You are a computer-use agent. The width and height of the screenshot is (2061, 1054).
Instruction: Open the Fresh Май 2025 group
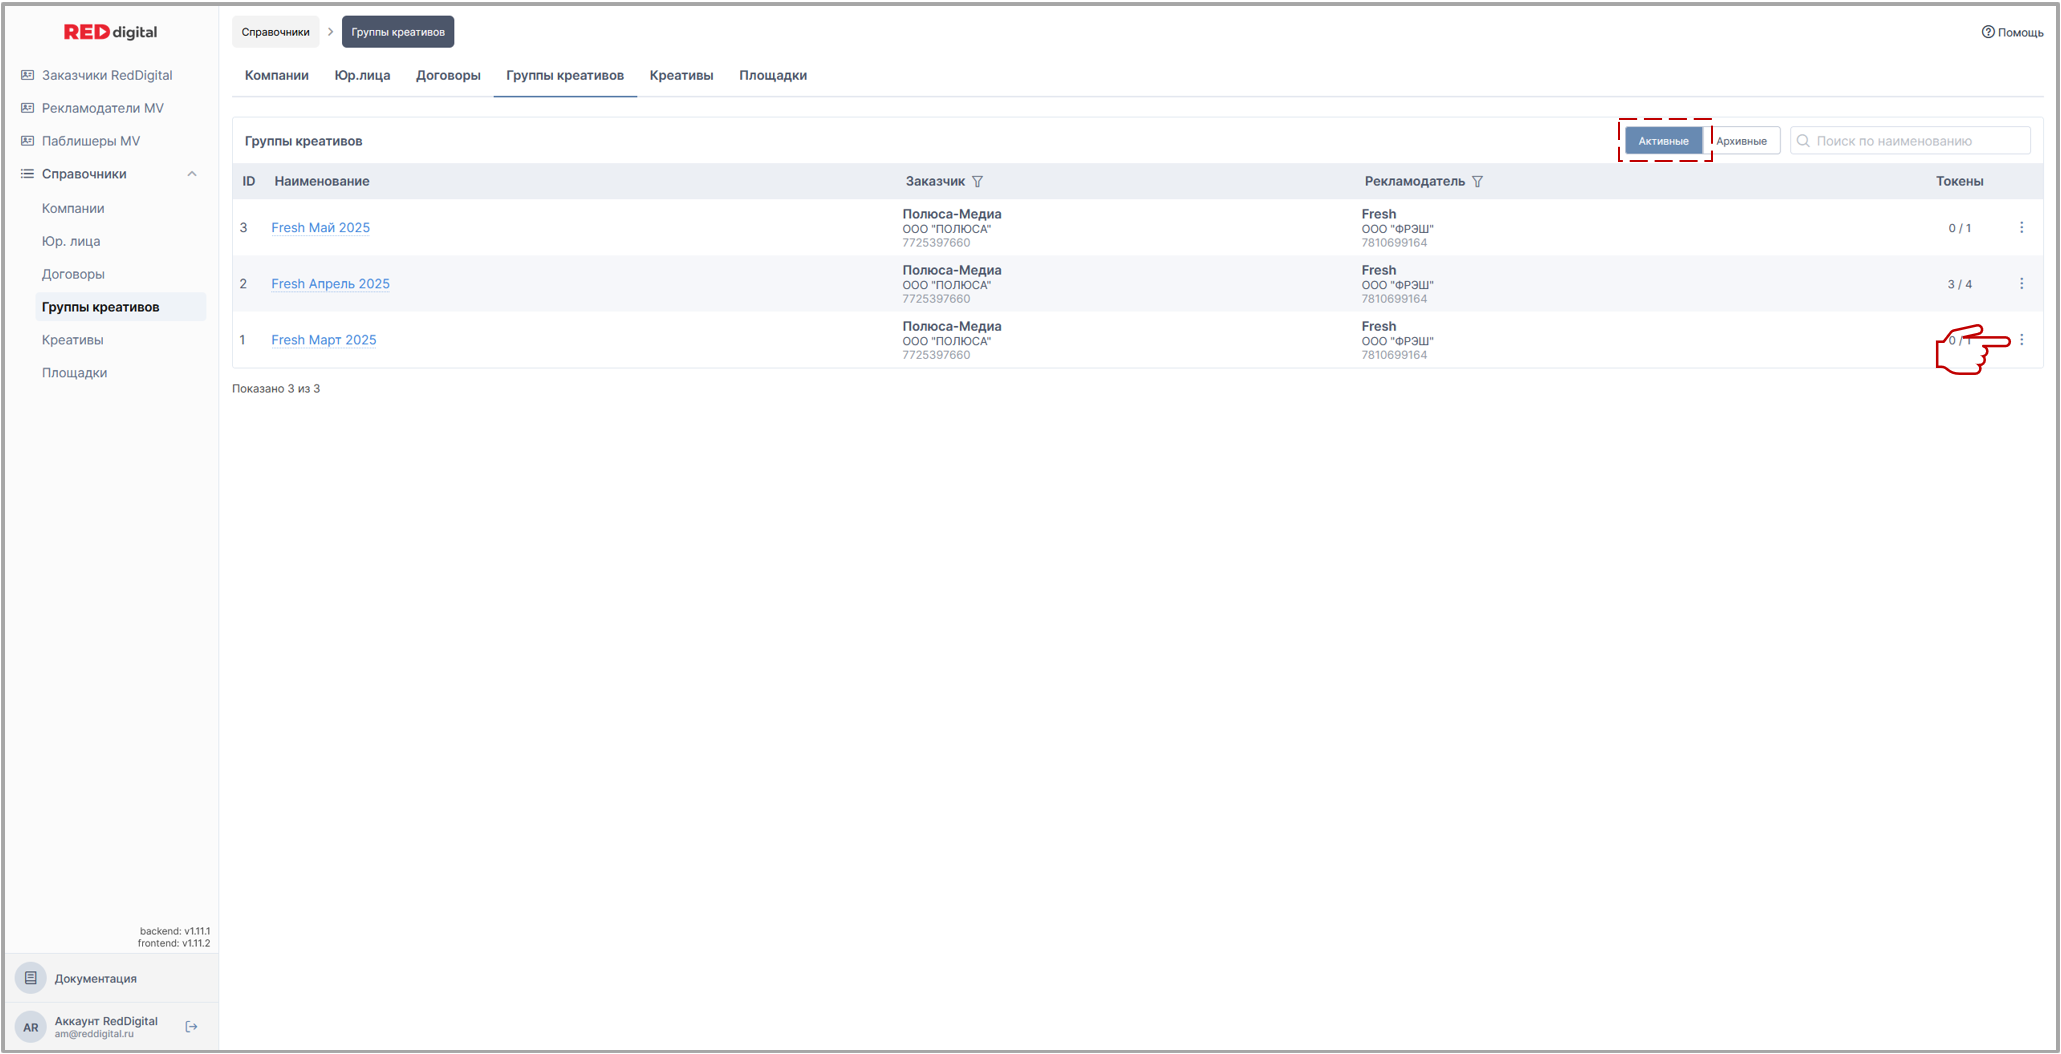pos(320,228)
